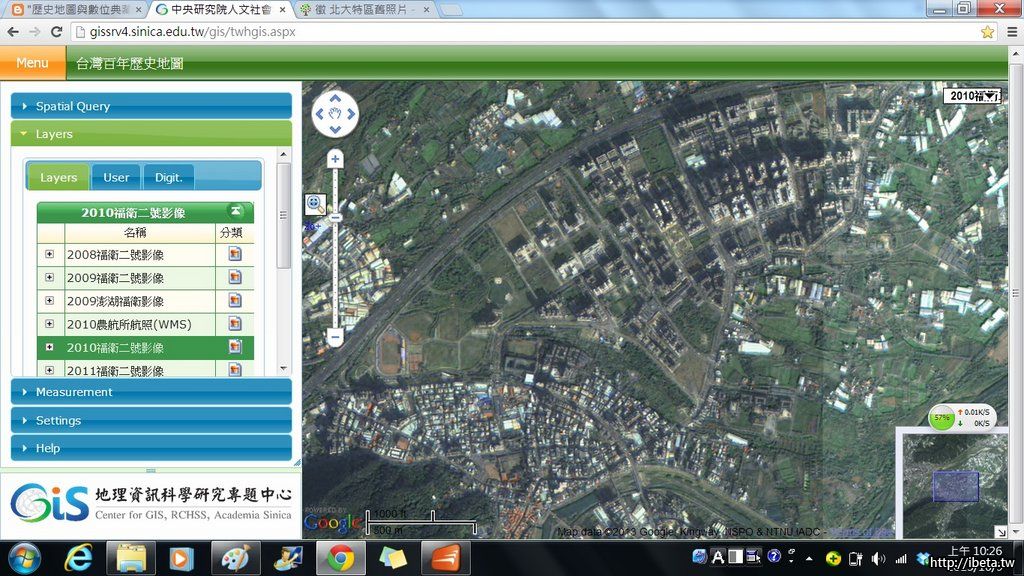This screenshot has width=1024, height=576.
Task: Expand the Measurement panel
Action: (x=151, y=392)
